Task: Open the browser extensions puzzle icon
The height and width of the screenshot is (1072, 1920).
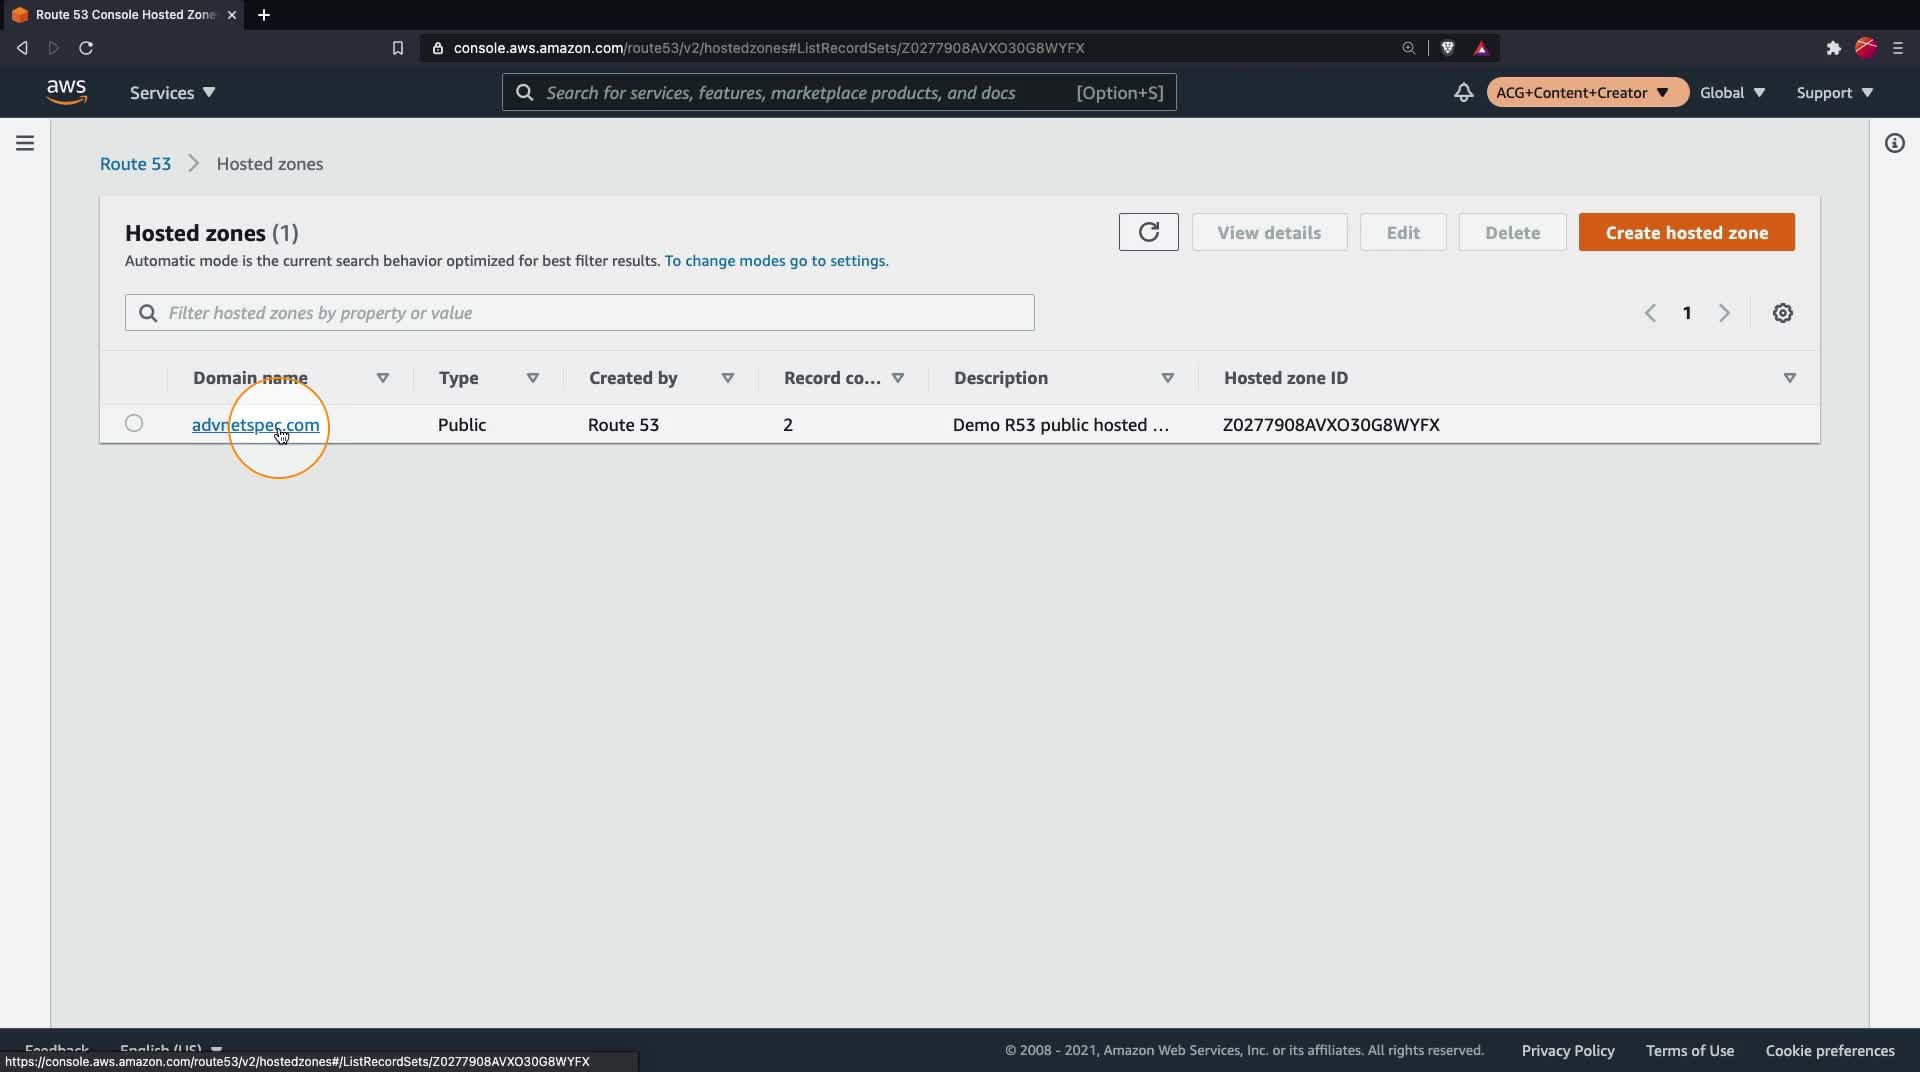Action: pyautogui.click(x=1833, y=48)
